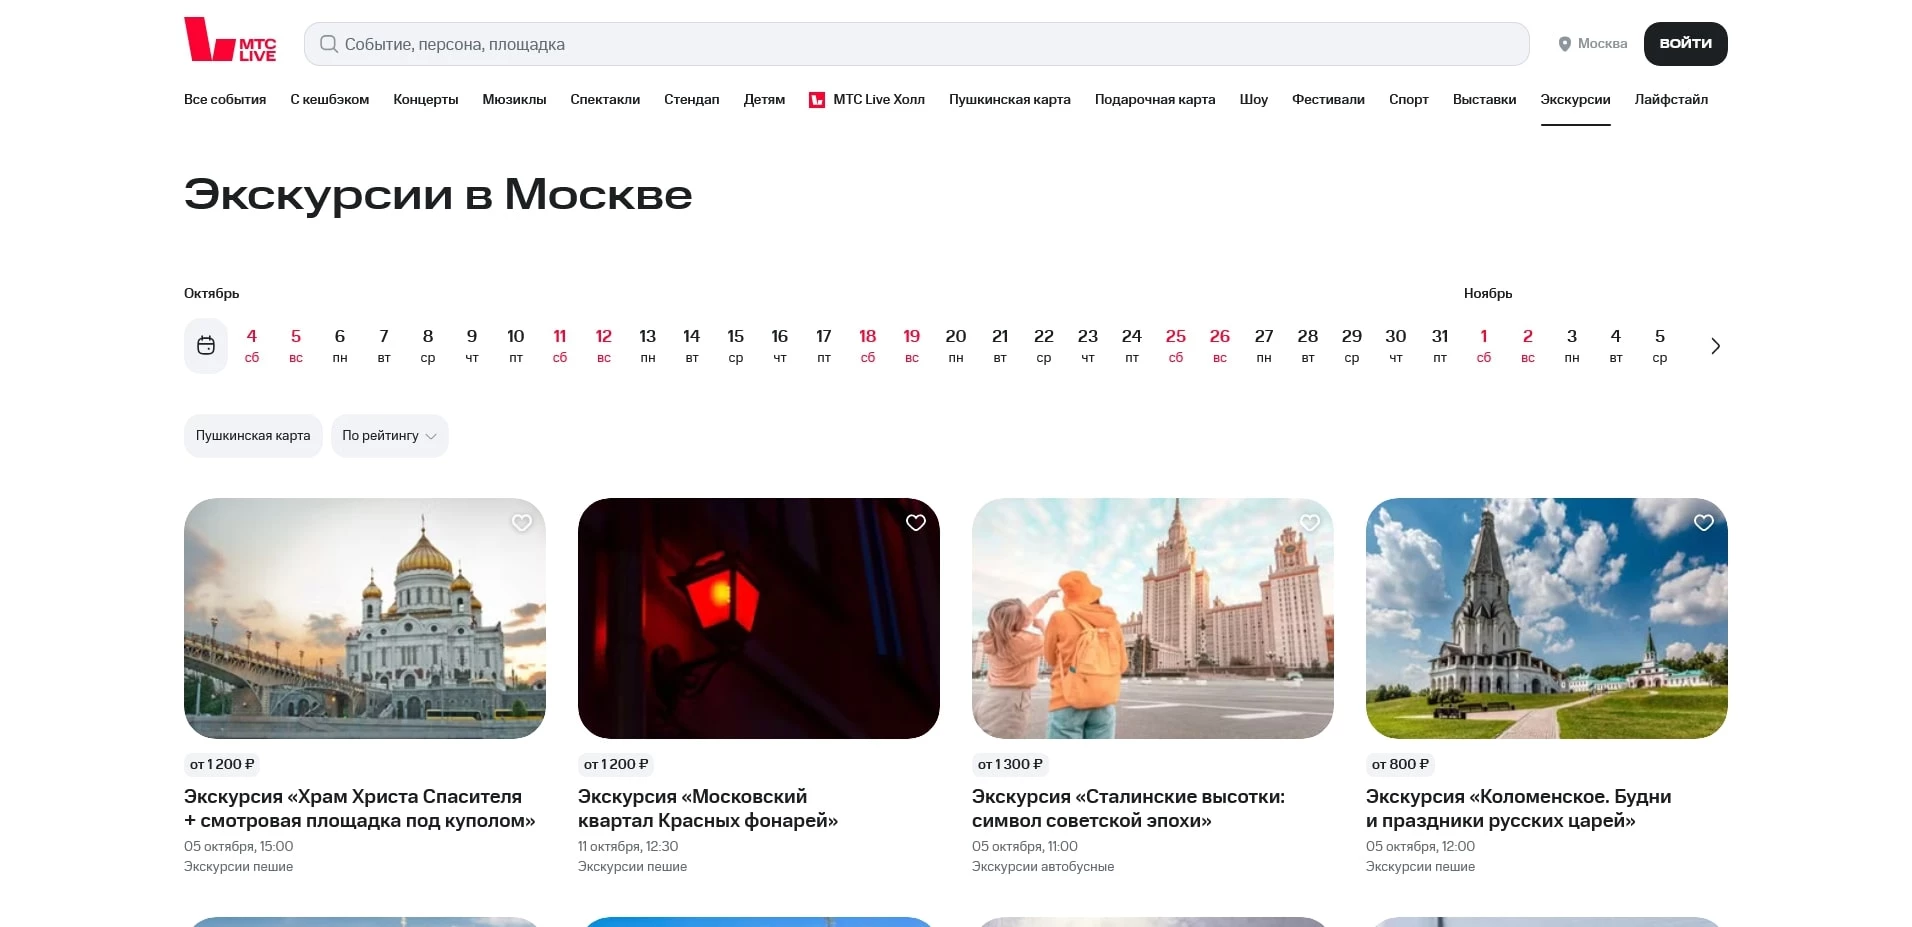Screen dimensions: 1912x927
Task: Click the MTC Live logo
Action: coord(230,41)
